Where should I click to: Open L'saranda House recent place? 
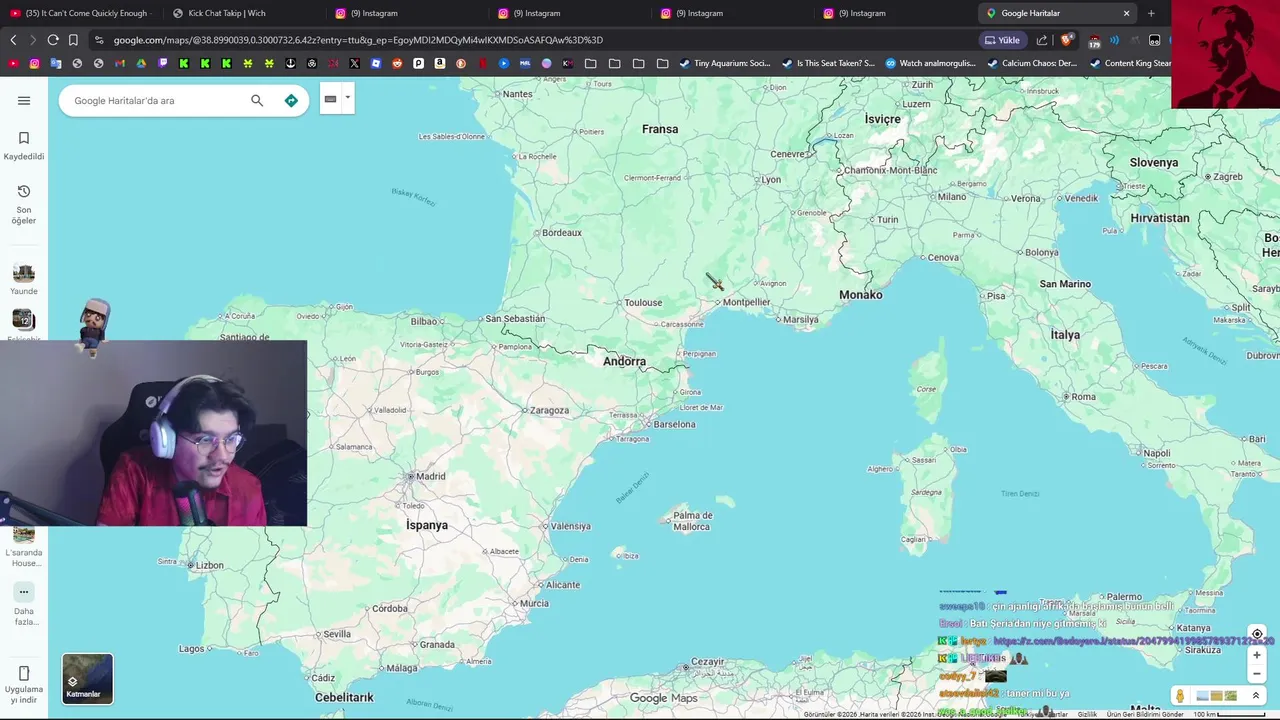[x=24, y=548]
